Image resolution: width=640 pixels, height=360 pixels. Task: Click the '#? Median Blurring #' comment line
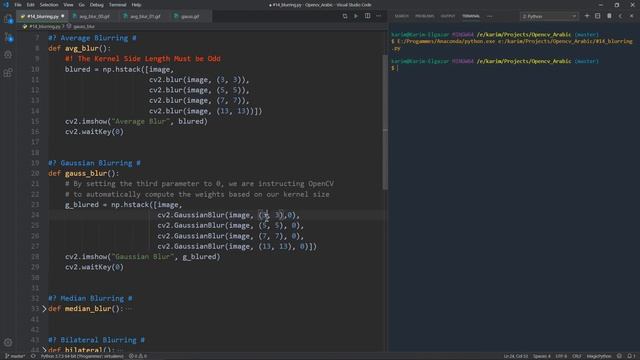90,298
